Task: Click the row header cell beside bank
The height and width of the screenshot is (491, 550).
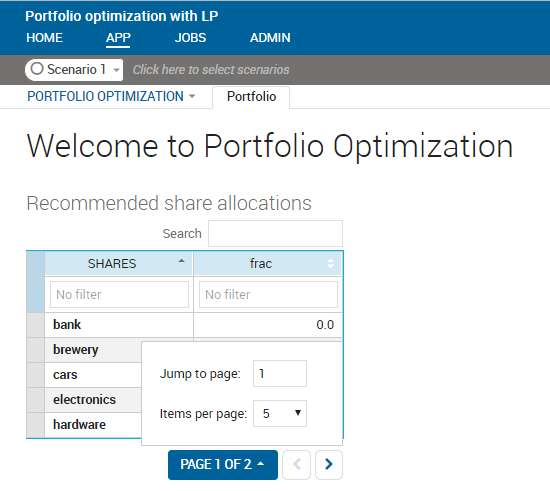Action: tap(35, 325)
